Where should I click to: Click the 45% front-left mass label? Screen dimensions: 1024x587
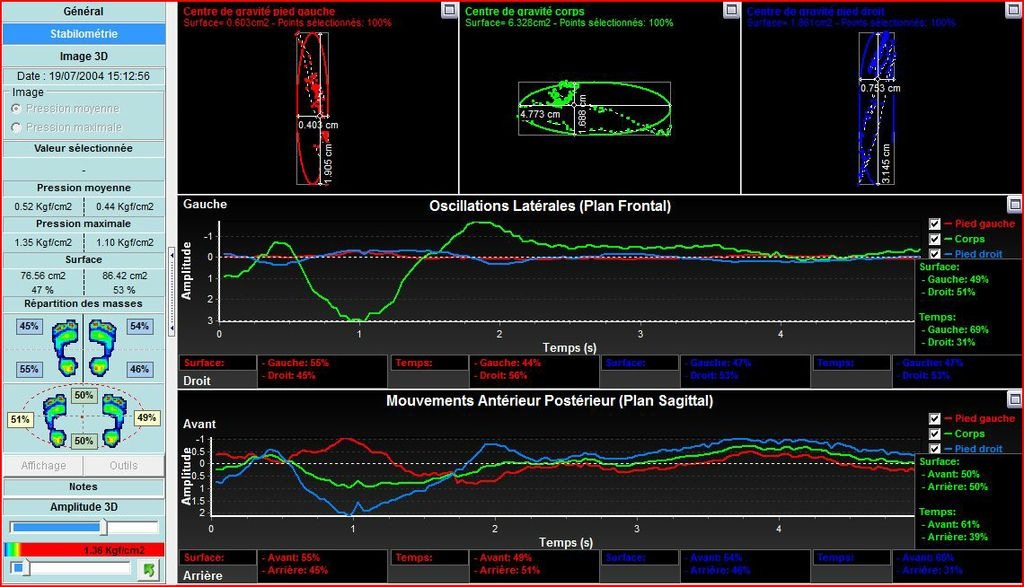click(29, 326)
